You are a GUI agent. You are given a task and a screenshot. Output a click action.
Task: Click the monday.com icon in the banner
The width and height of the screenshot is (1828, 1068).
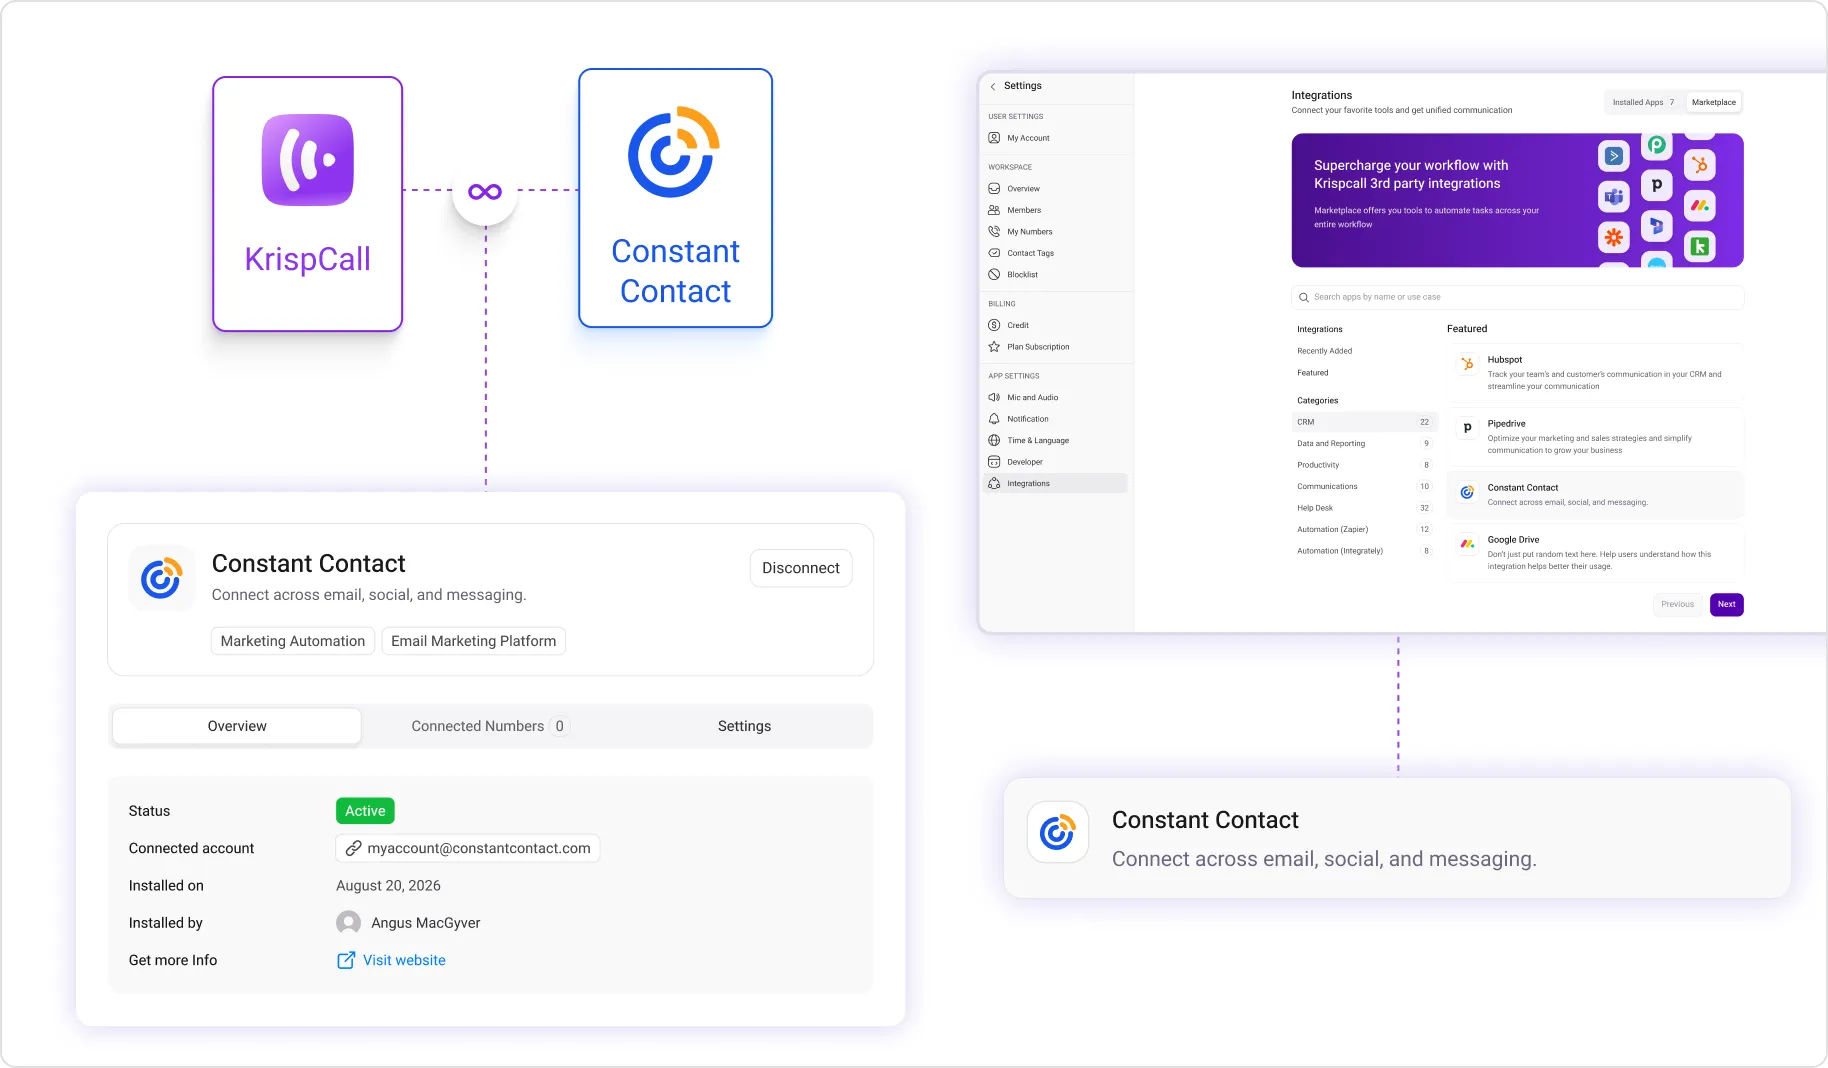[x=1699, y=206]
